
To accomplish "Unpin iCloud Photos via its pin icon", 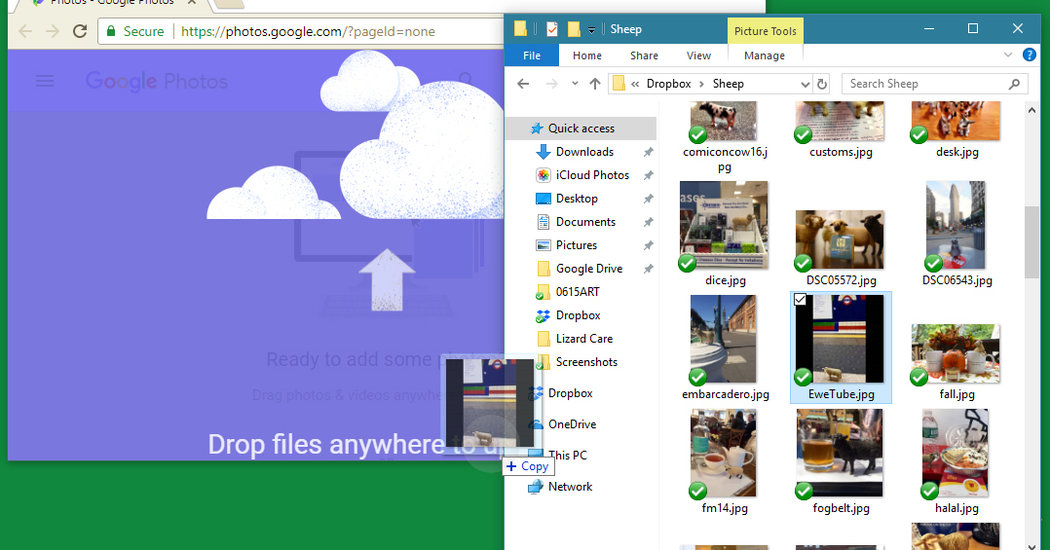I will 648,176.
